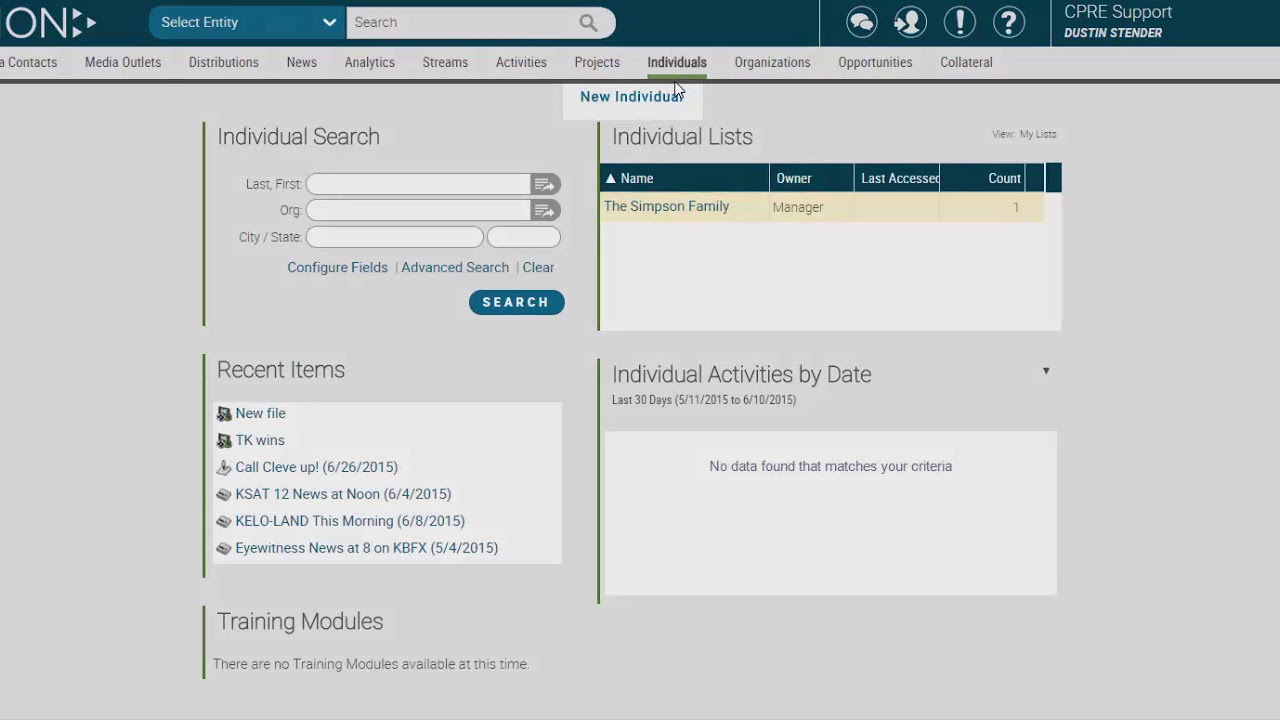
Task: Click the DUSTIN STENDER user name
Action: click(1113, 33)
